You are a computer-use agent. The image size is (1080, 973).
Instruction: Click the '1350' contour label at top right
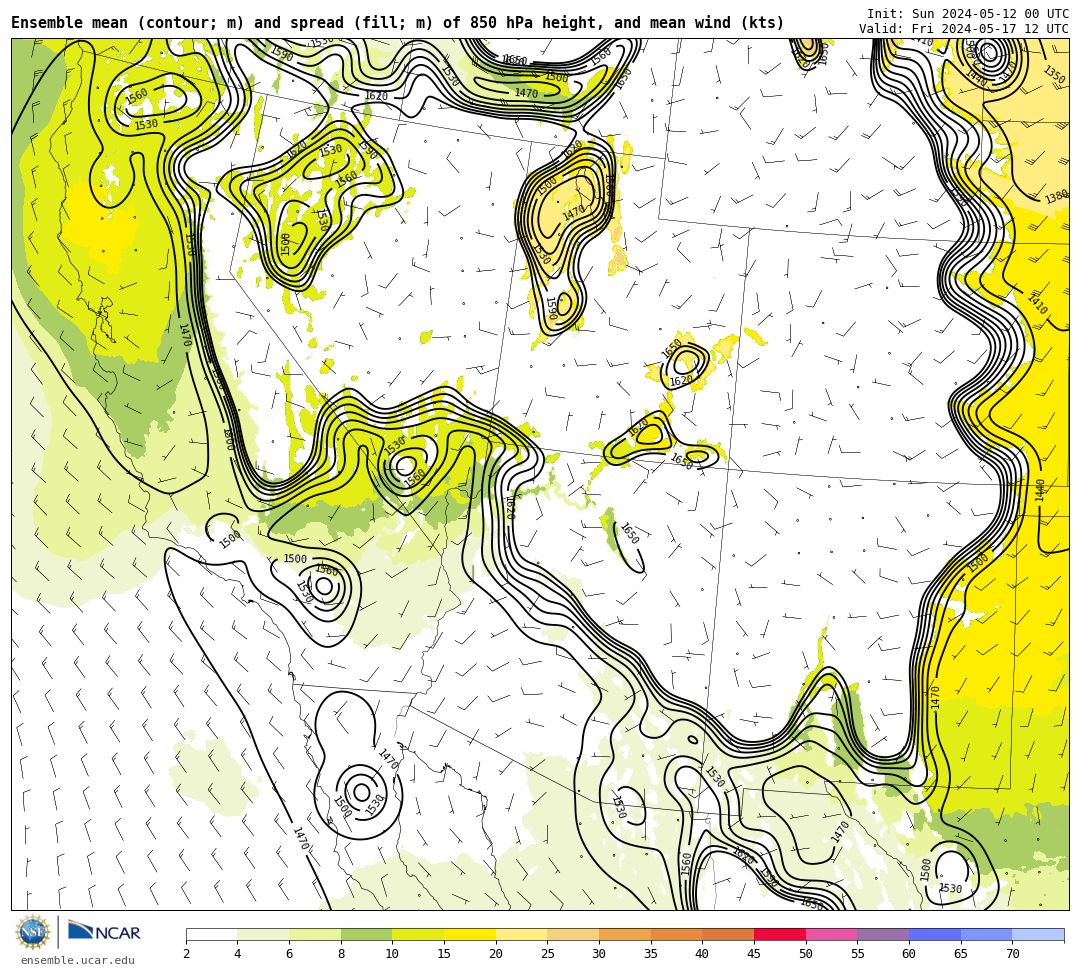[1054, 74]
